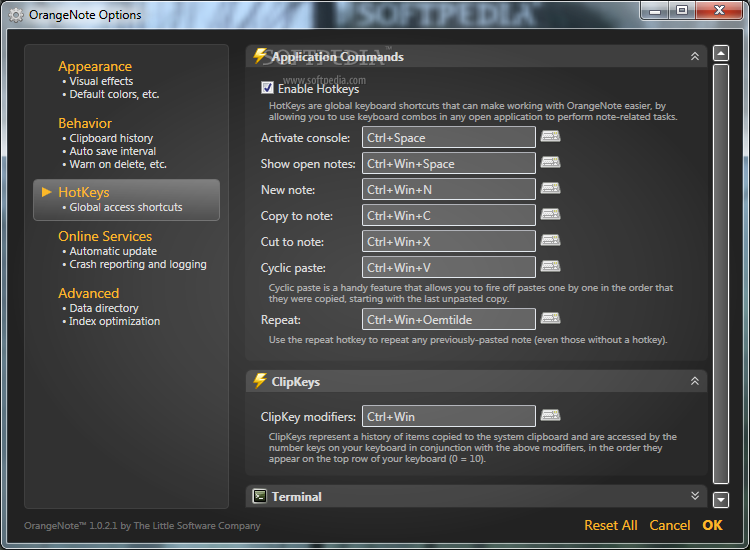Click 'Automatic update' under Online Services

click(113, 251)
